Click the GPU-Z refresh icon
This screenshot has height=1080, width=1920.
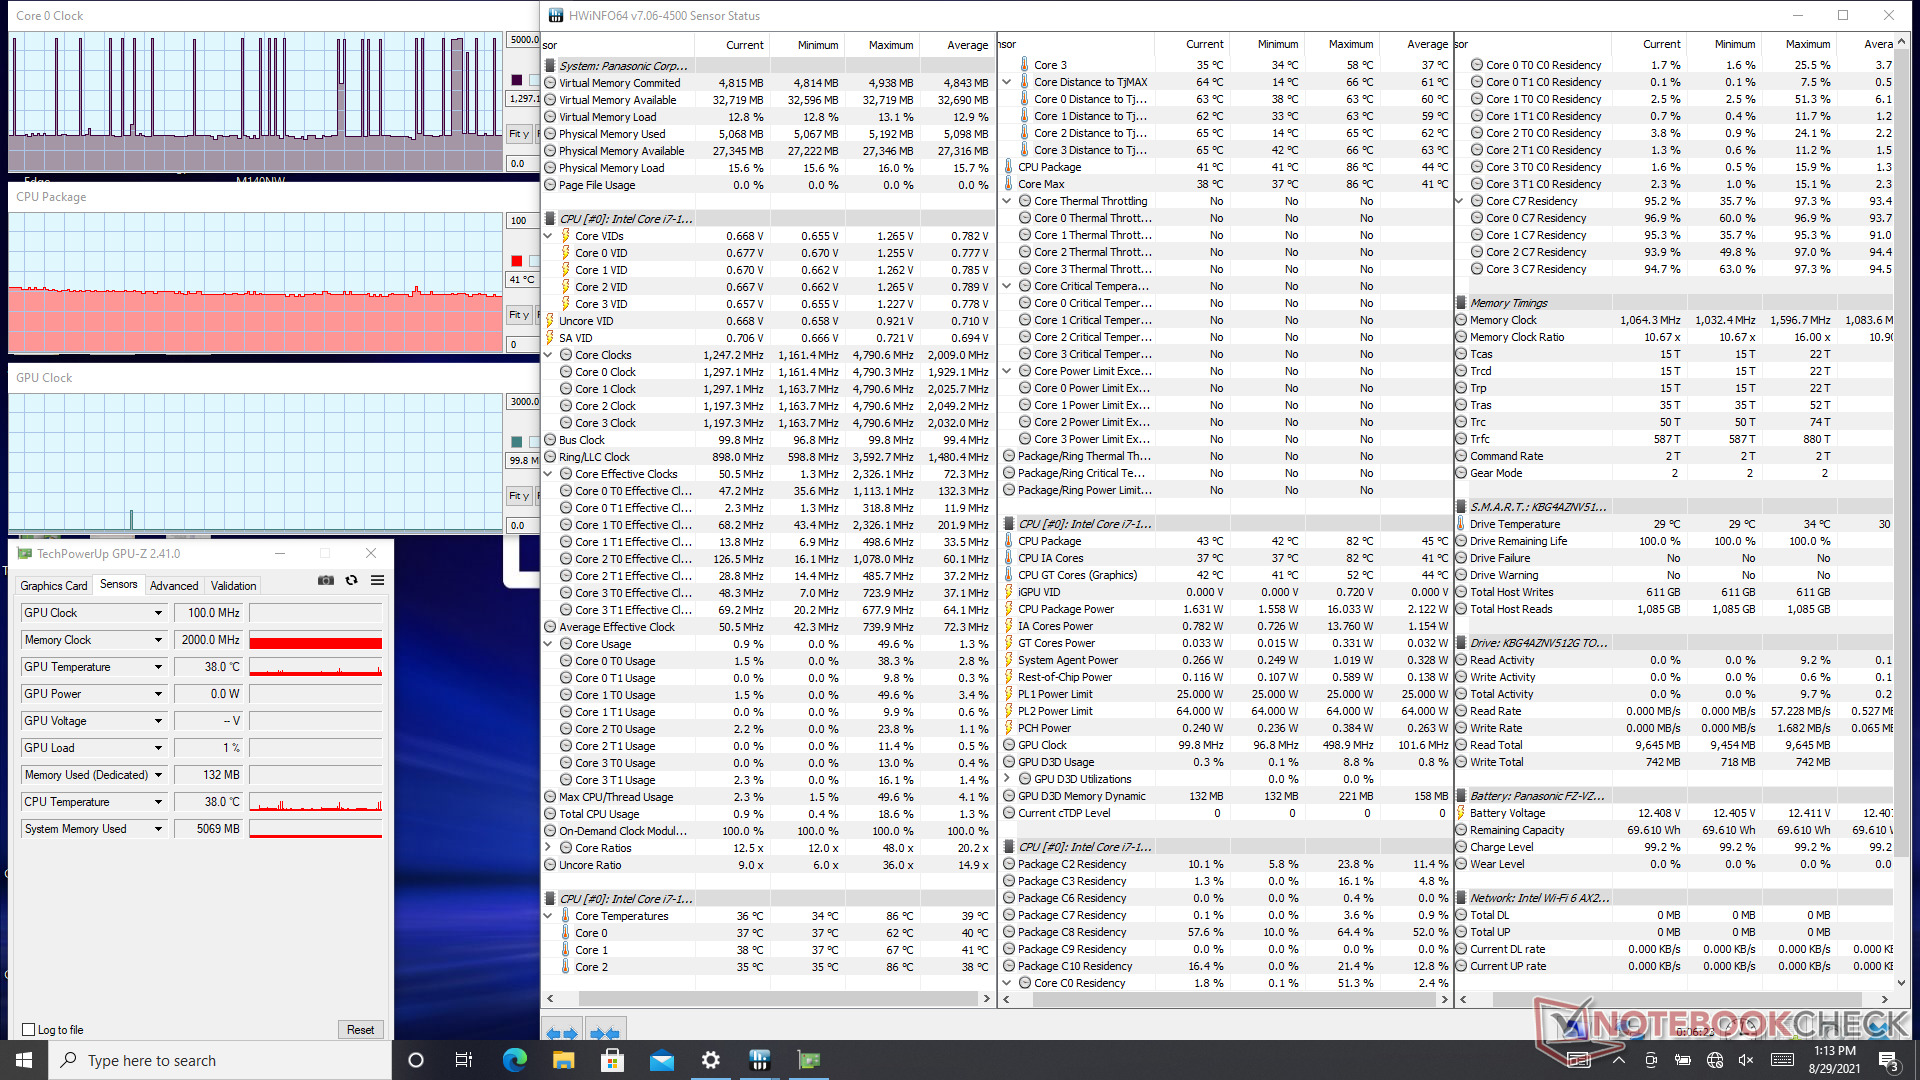point(351,580)
